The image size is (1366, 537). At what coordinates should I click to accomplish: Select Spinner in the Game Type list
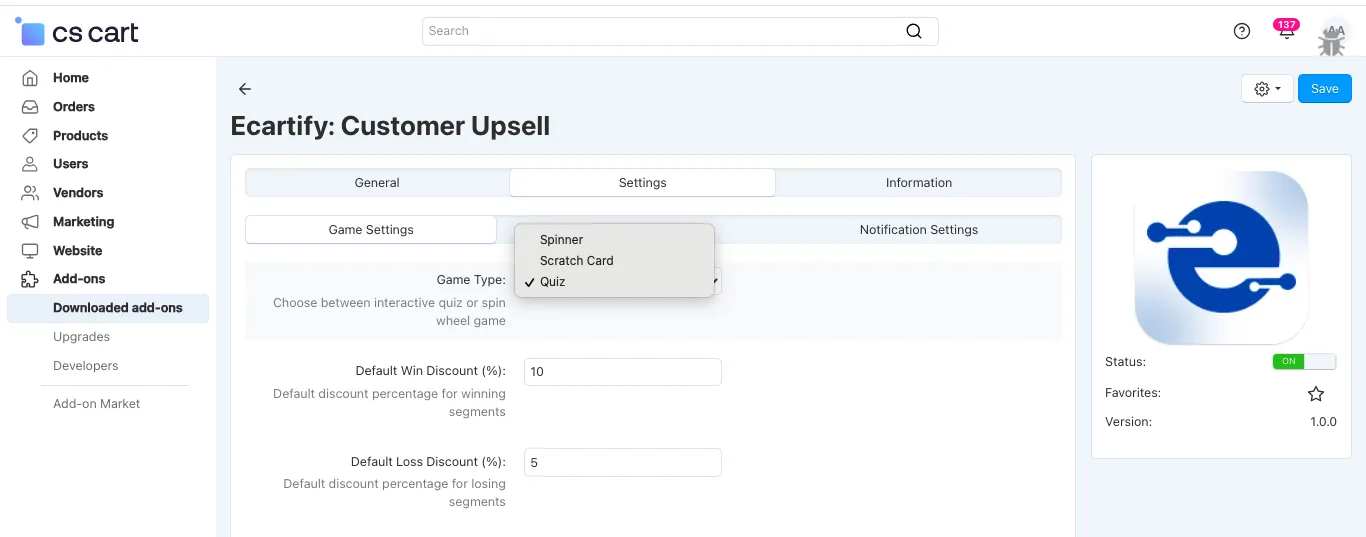pyautogui.click(x=615, y=240)
